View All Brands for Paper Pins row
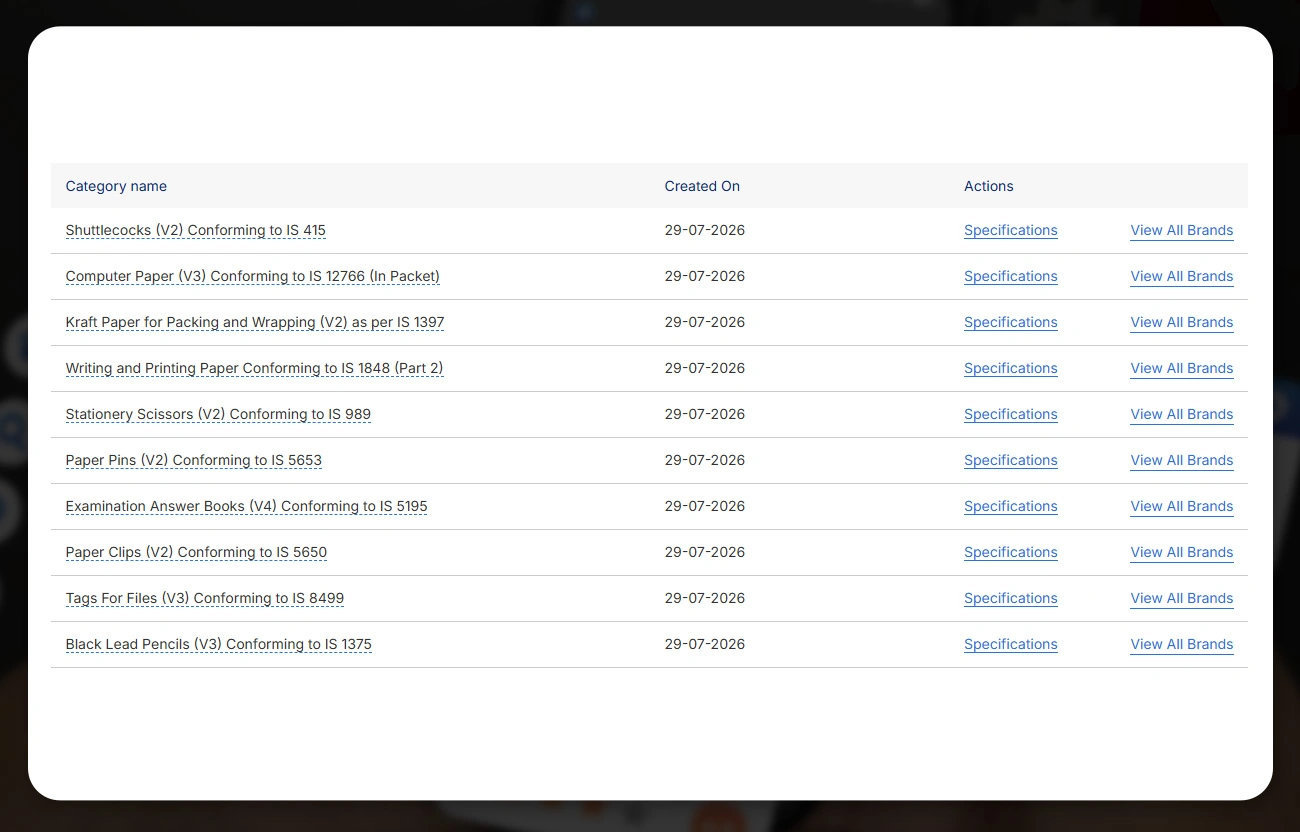This screenshot has width=1300, height=832. click(1182, 460)
